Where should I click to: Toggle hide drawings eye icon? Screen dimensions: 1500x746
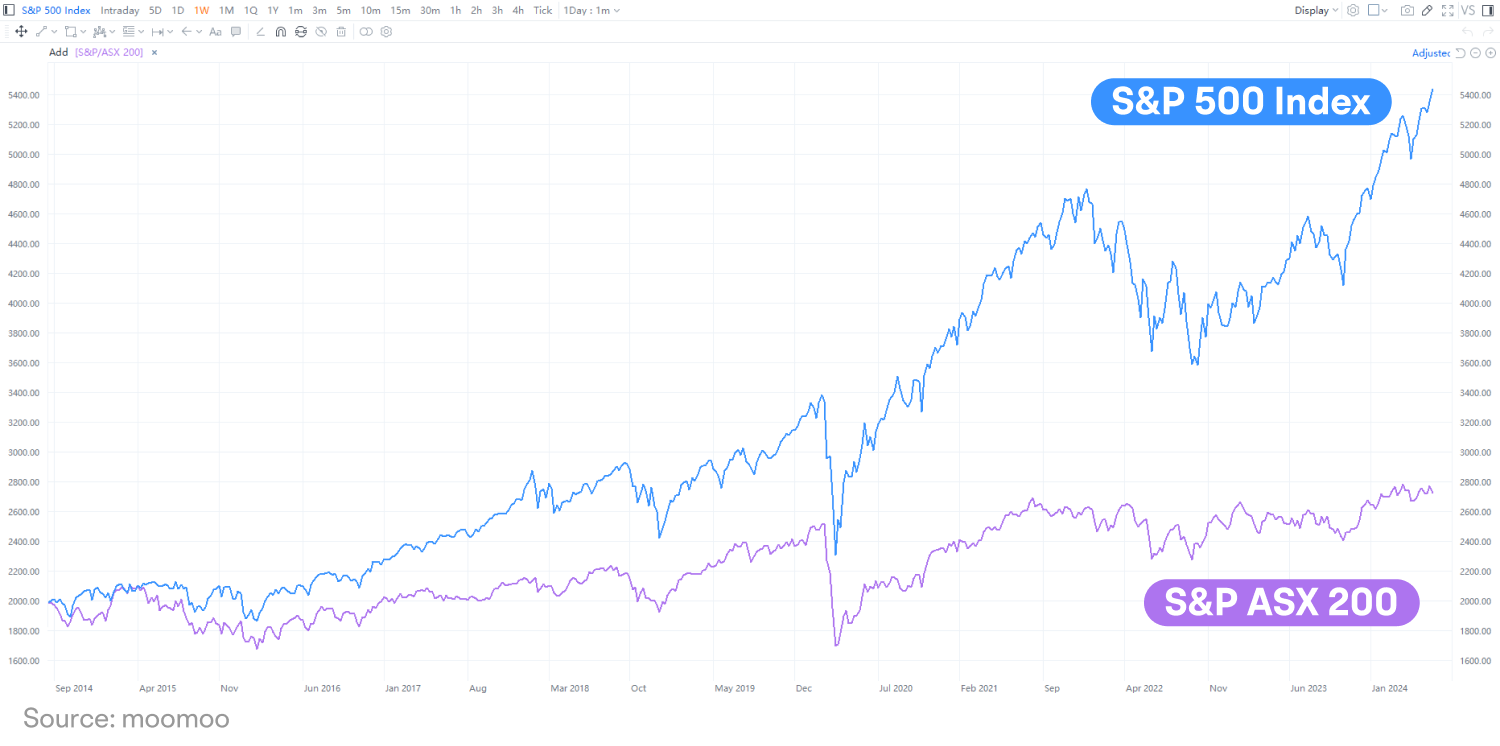point(321,32)
